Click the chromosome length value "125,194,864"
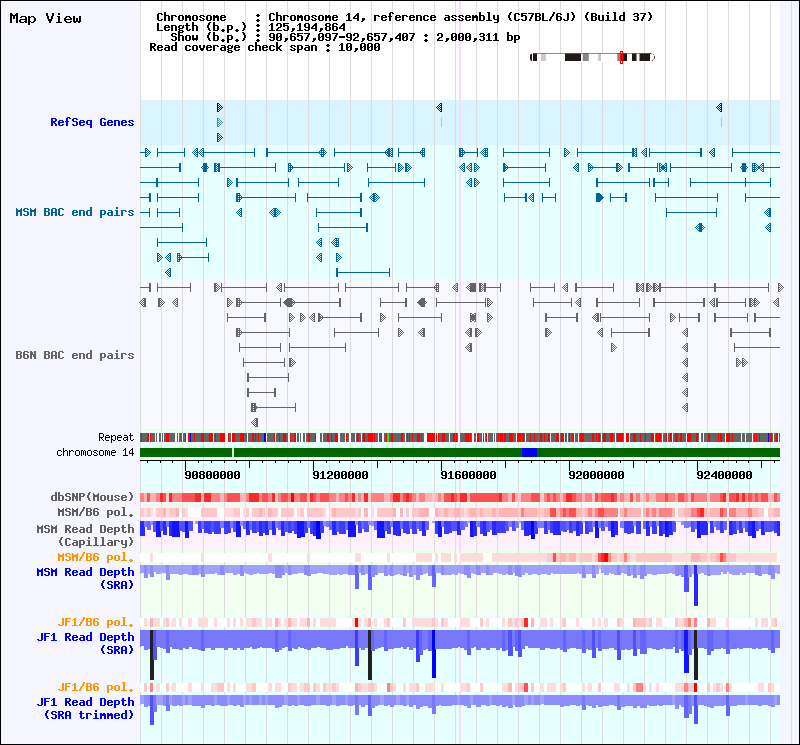The height and width of the screenshot is (745, 800). pos(307,28)
